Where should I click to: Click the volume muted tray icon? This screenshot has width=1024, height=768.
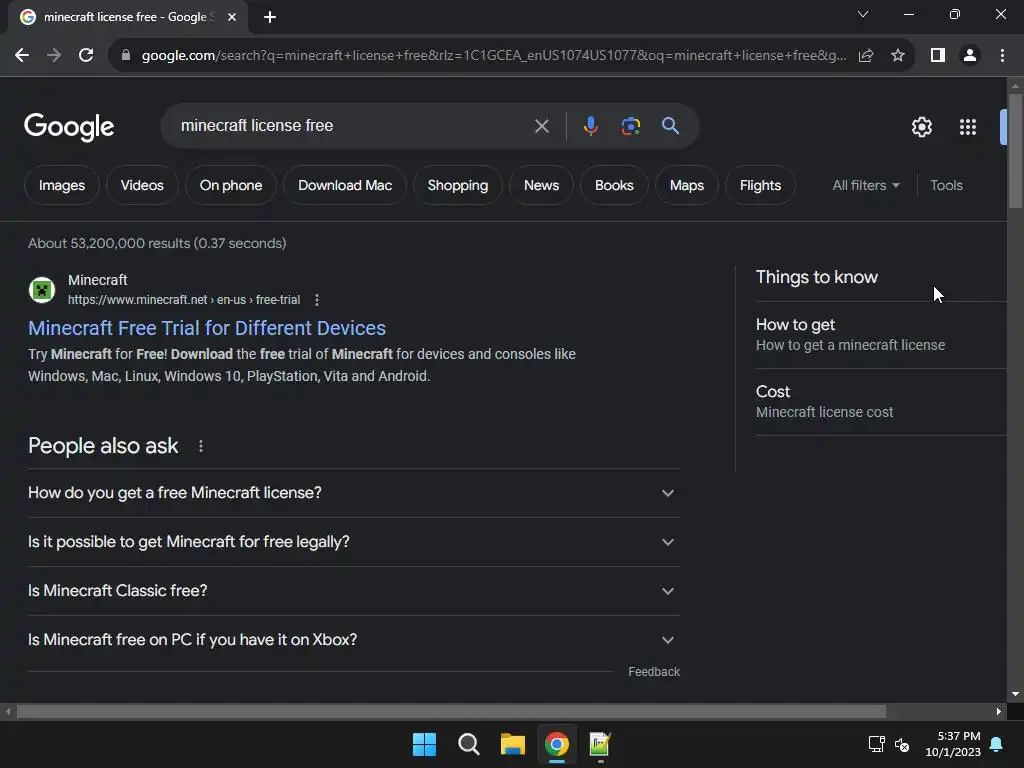click(x=902, y=744)
